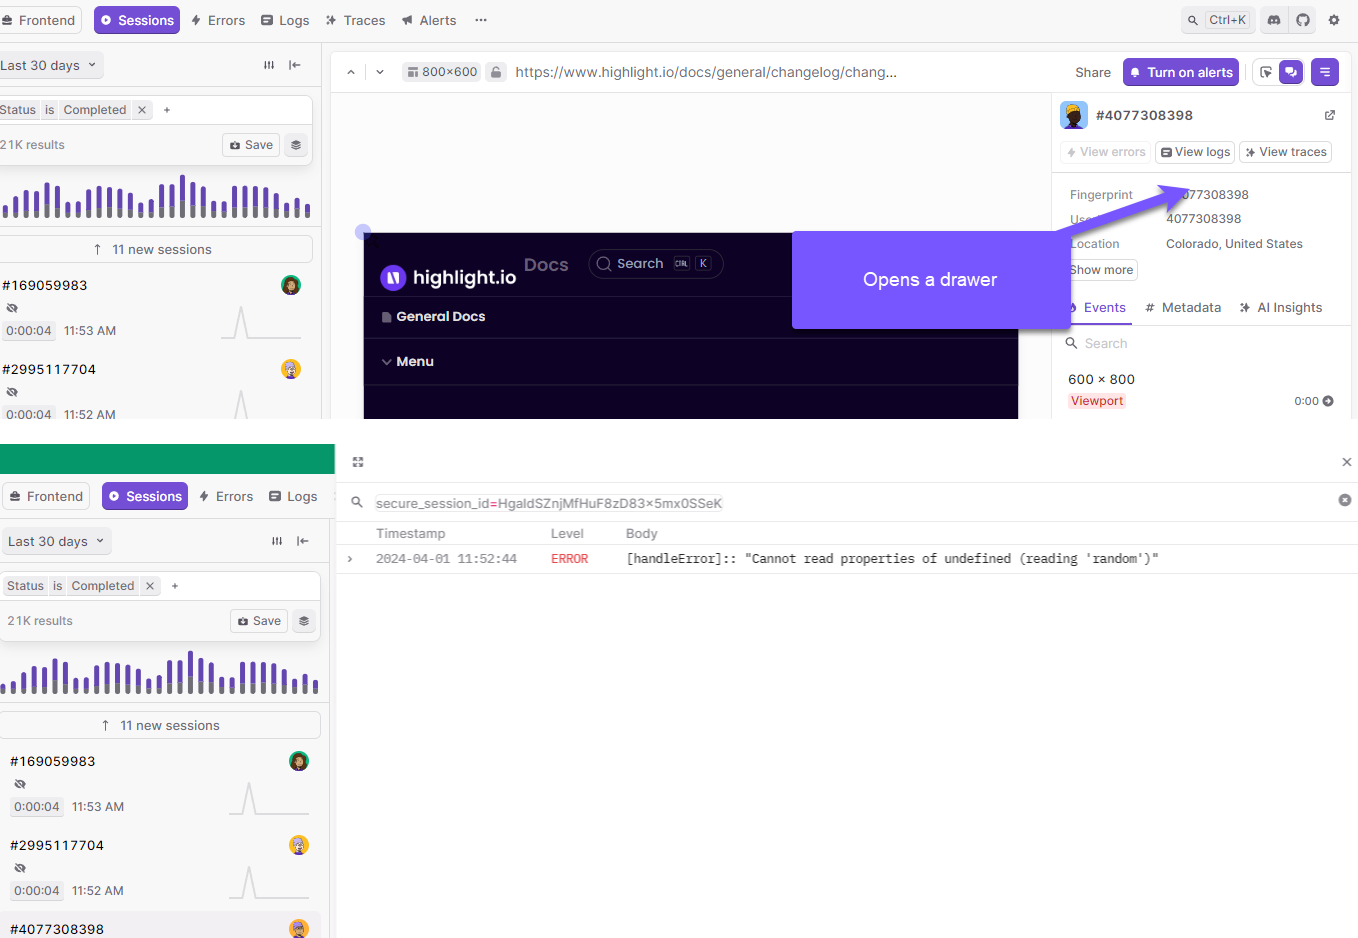Open session sharing comment icon next to Share

(1289, 71)
